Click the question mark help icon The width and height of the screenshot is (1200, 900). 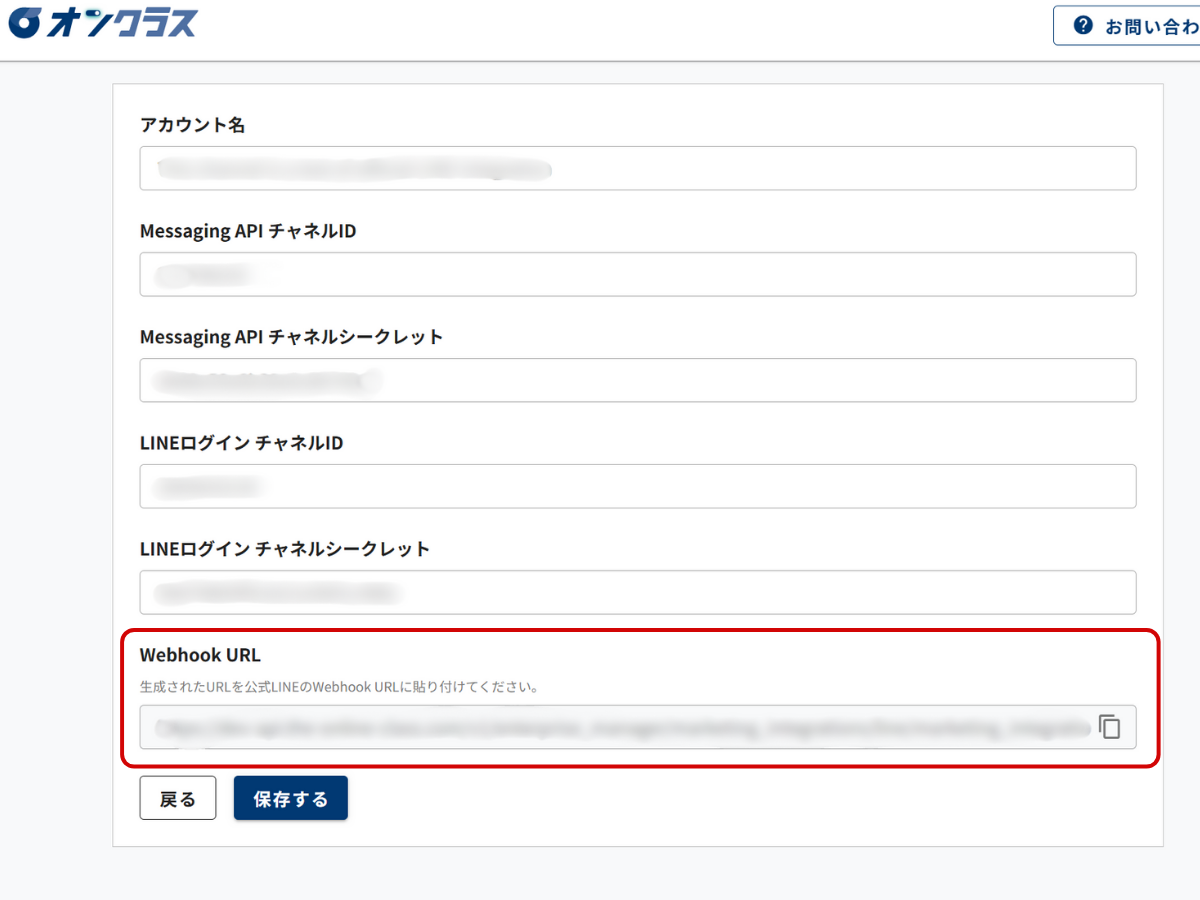pos(1082,25)
